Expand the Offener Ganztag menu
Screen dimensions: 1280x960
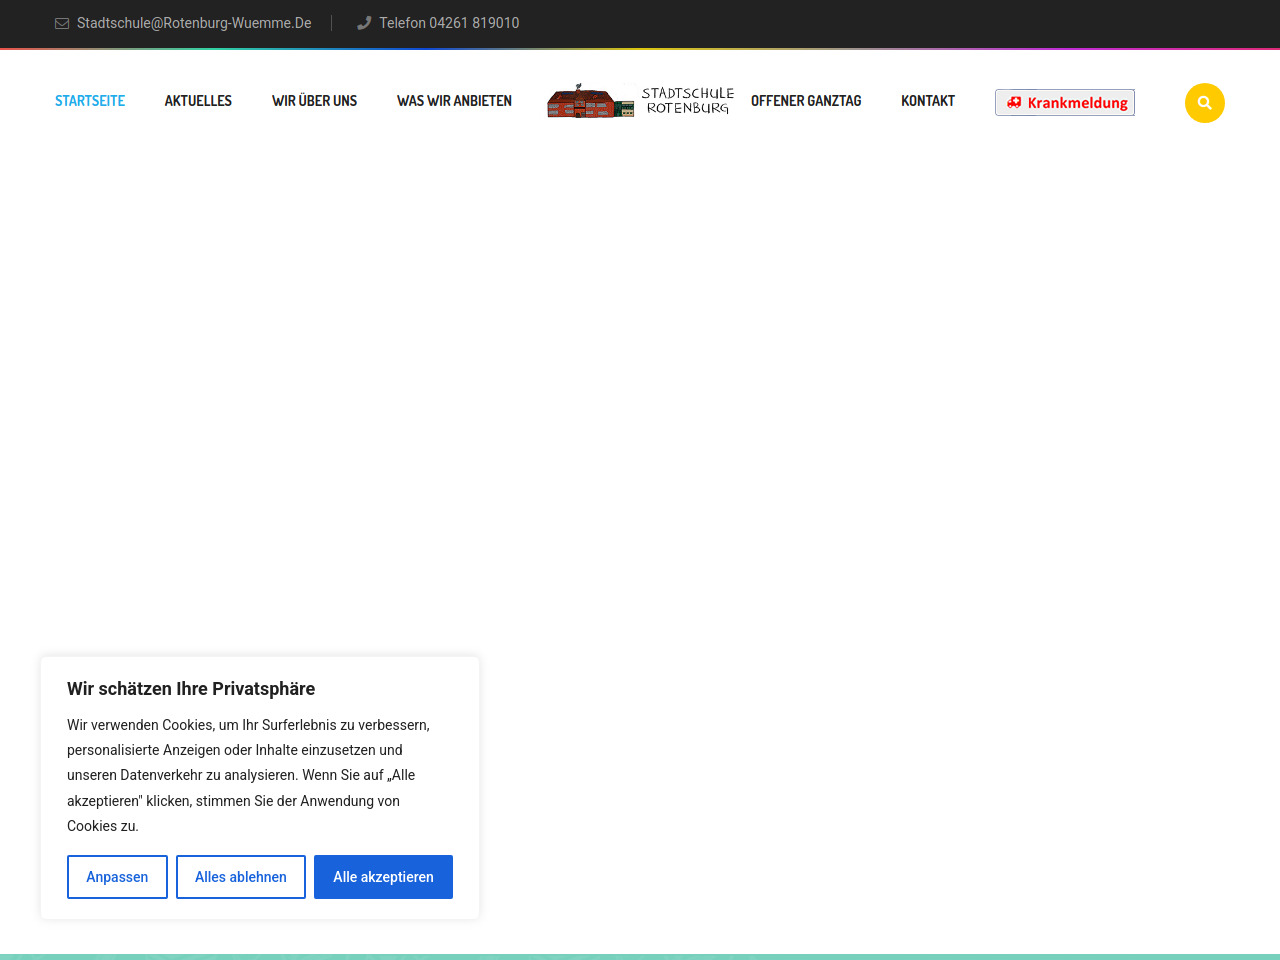click(x=806, y=101)
